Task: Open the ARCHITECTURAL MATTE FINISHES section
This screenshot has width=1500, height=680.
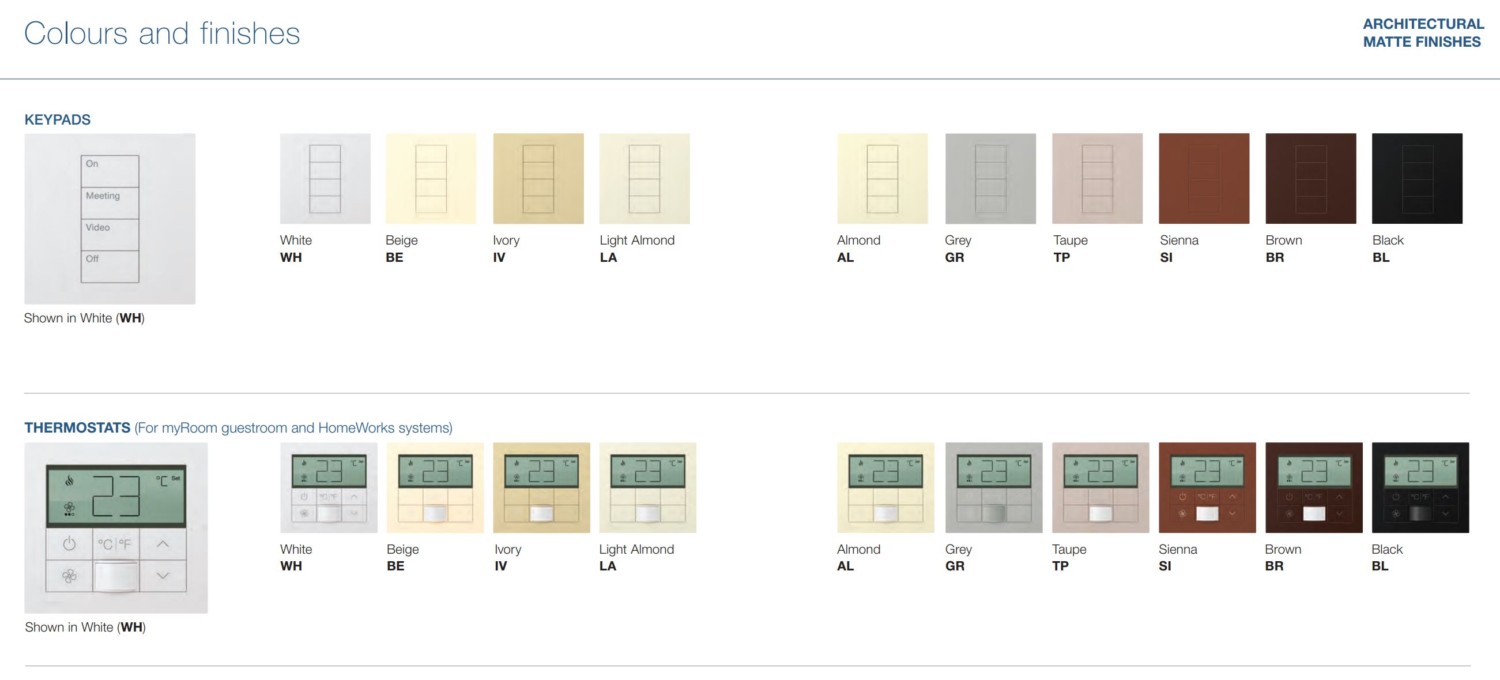Action: (x=1422, y=32)
